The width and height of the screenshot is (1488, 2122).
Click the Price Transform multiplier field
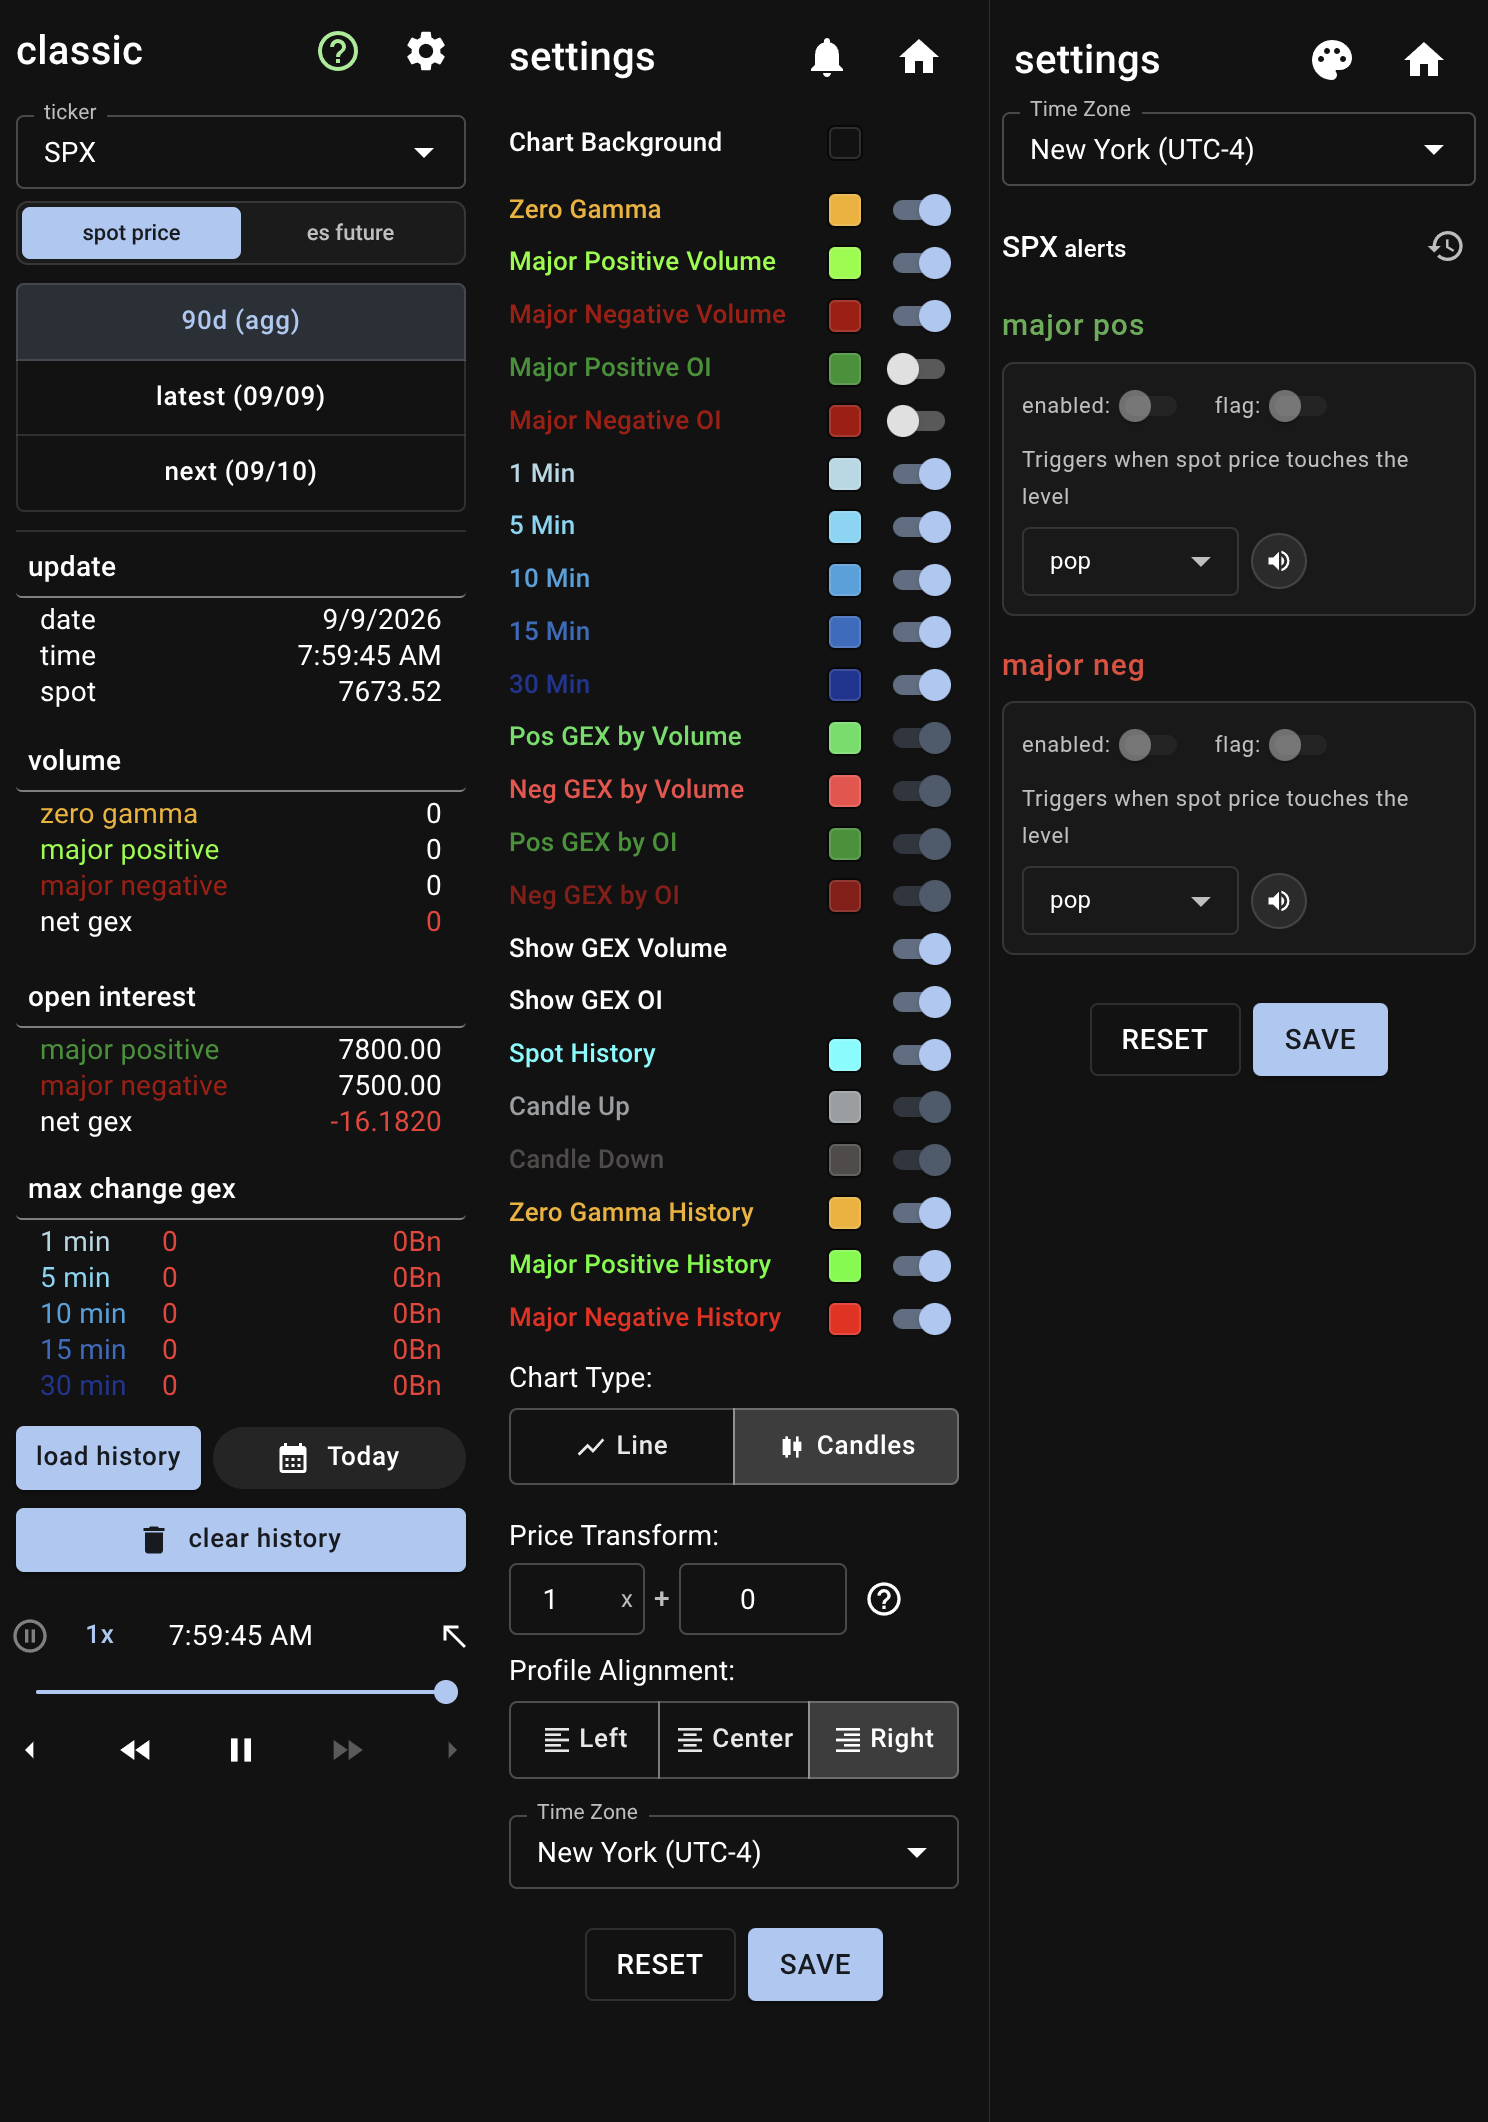(x=577, y=1599)
